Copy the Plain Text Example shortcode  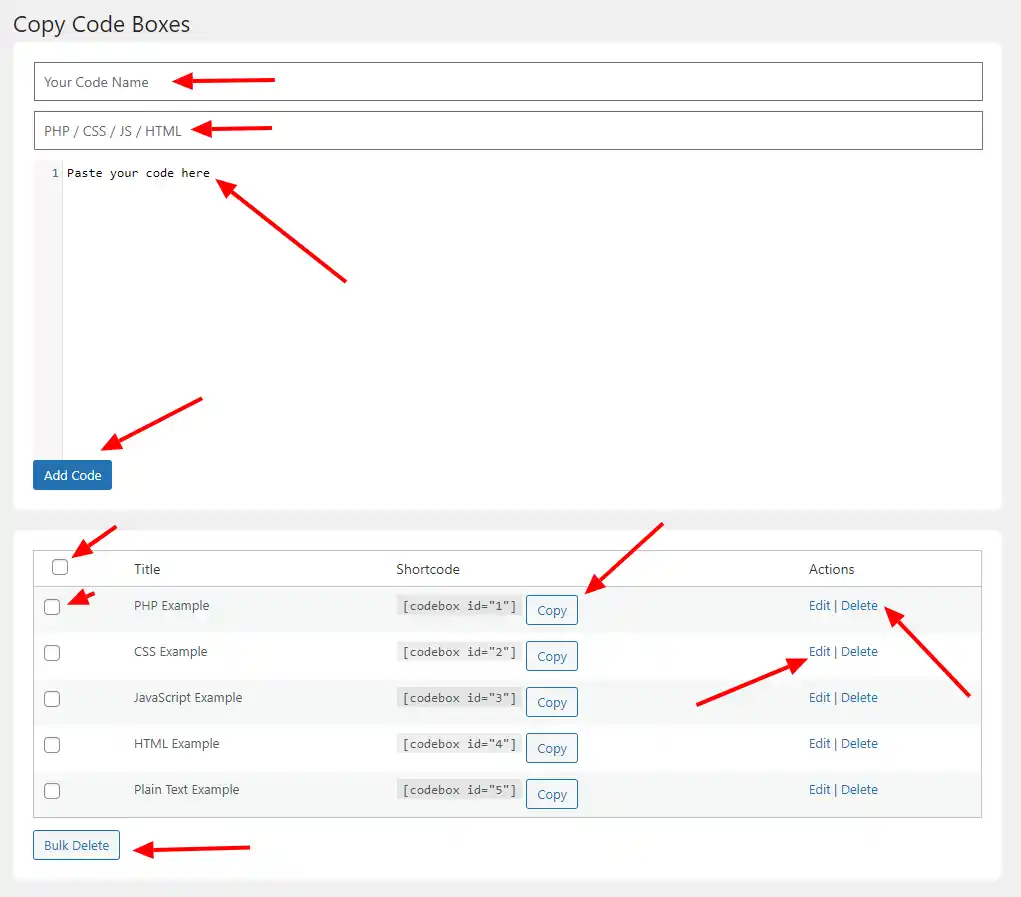[551, 793]
